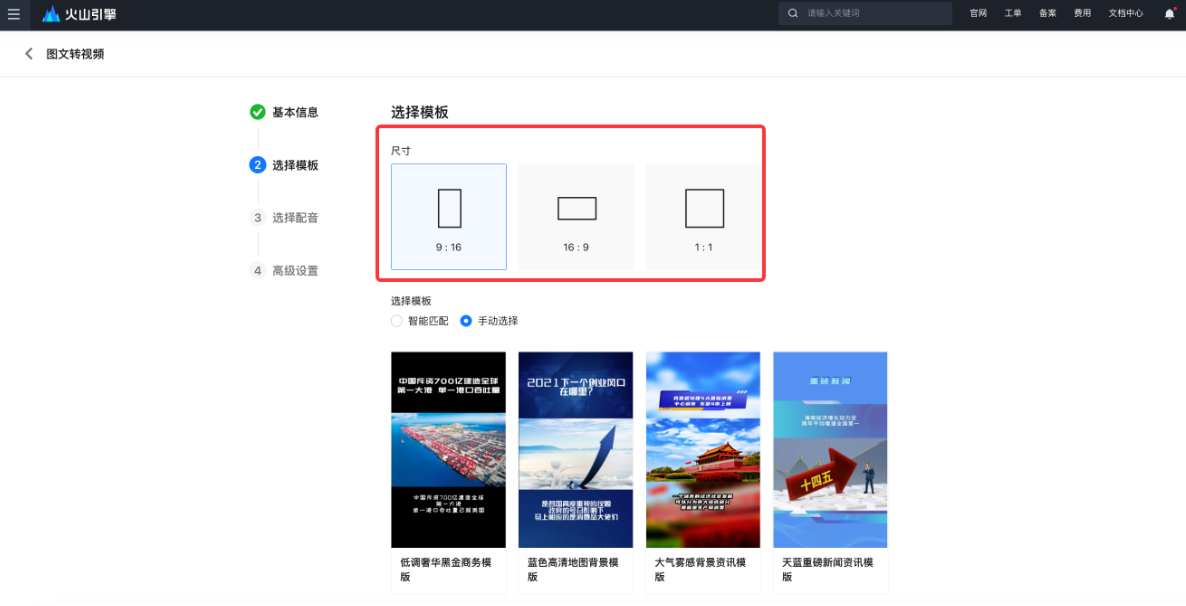Click the green checkmark on 基本信息 step
This screenshot has width=1186, height=606.
coord(257,112)
